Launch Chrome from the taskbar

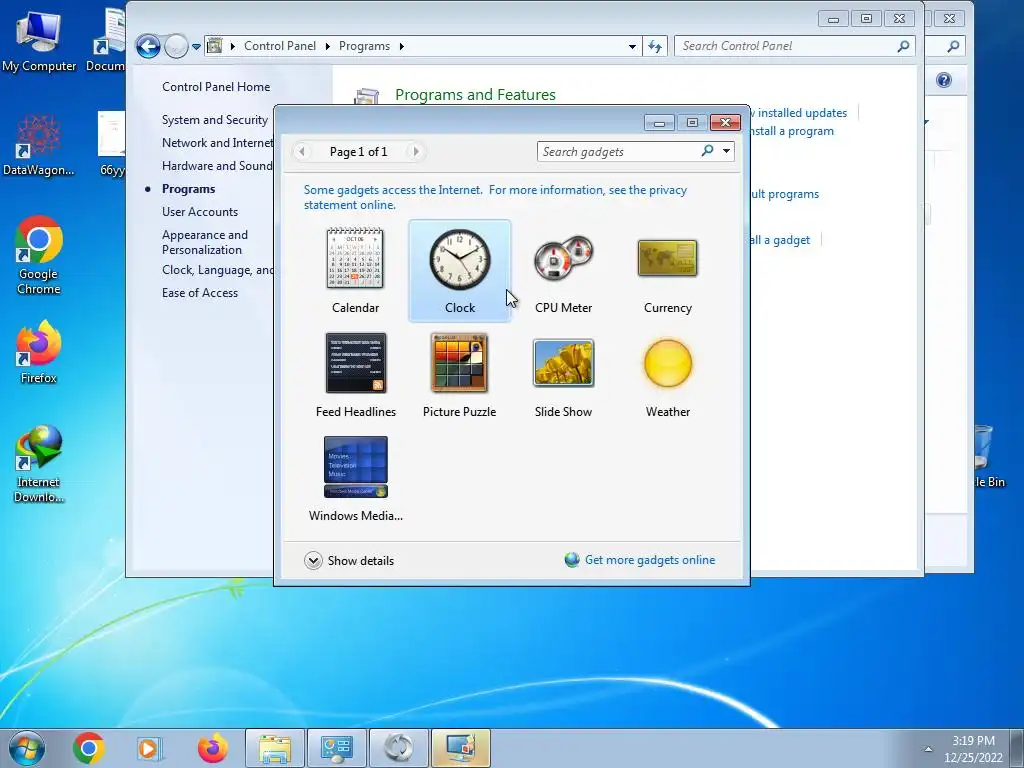89,748
